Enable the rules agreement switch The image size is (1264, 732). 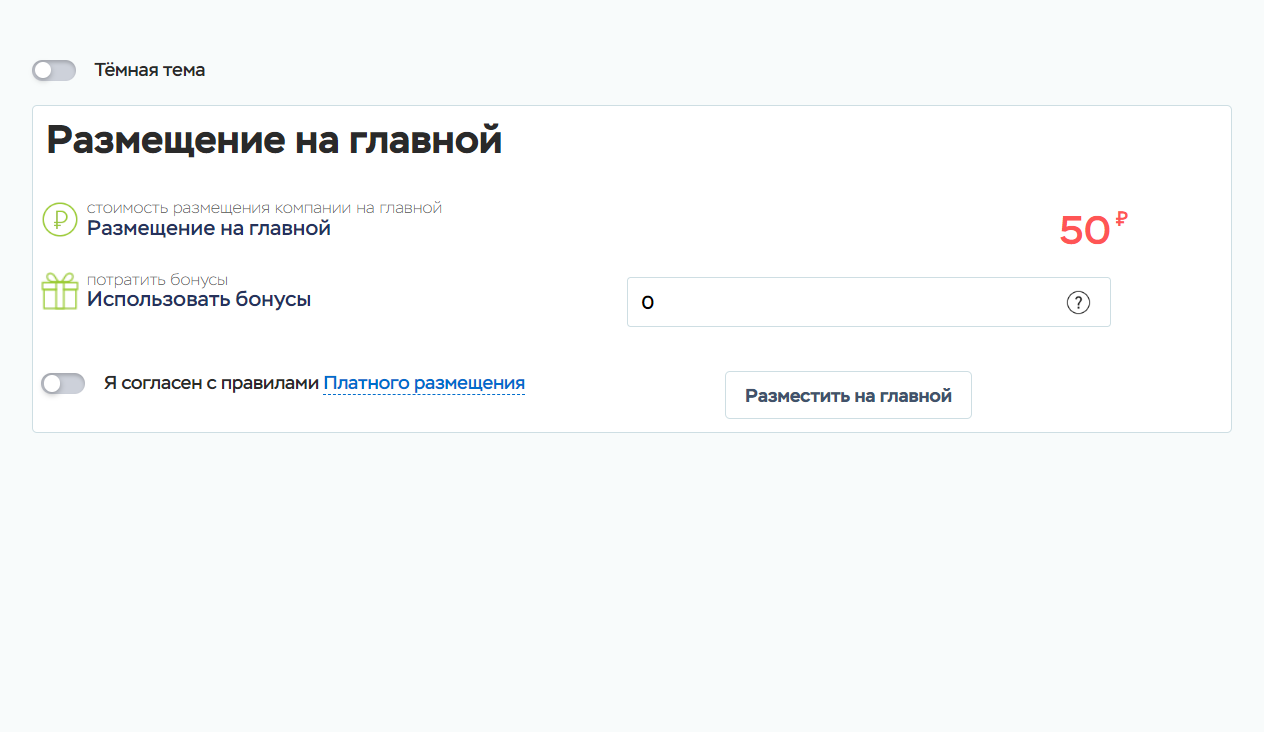point(63,384)
